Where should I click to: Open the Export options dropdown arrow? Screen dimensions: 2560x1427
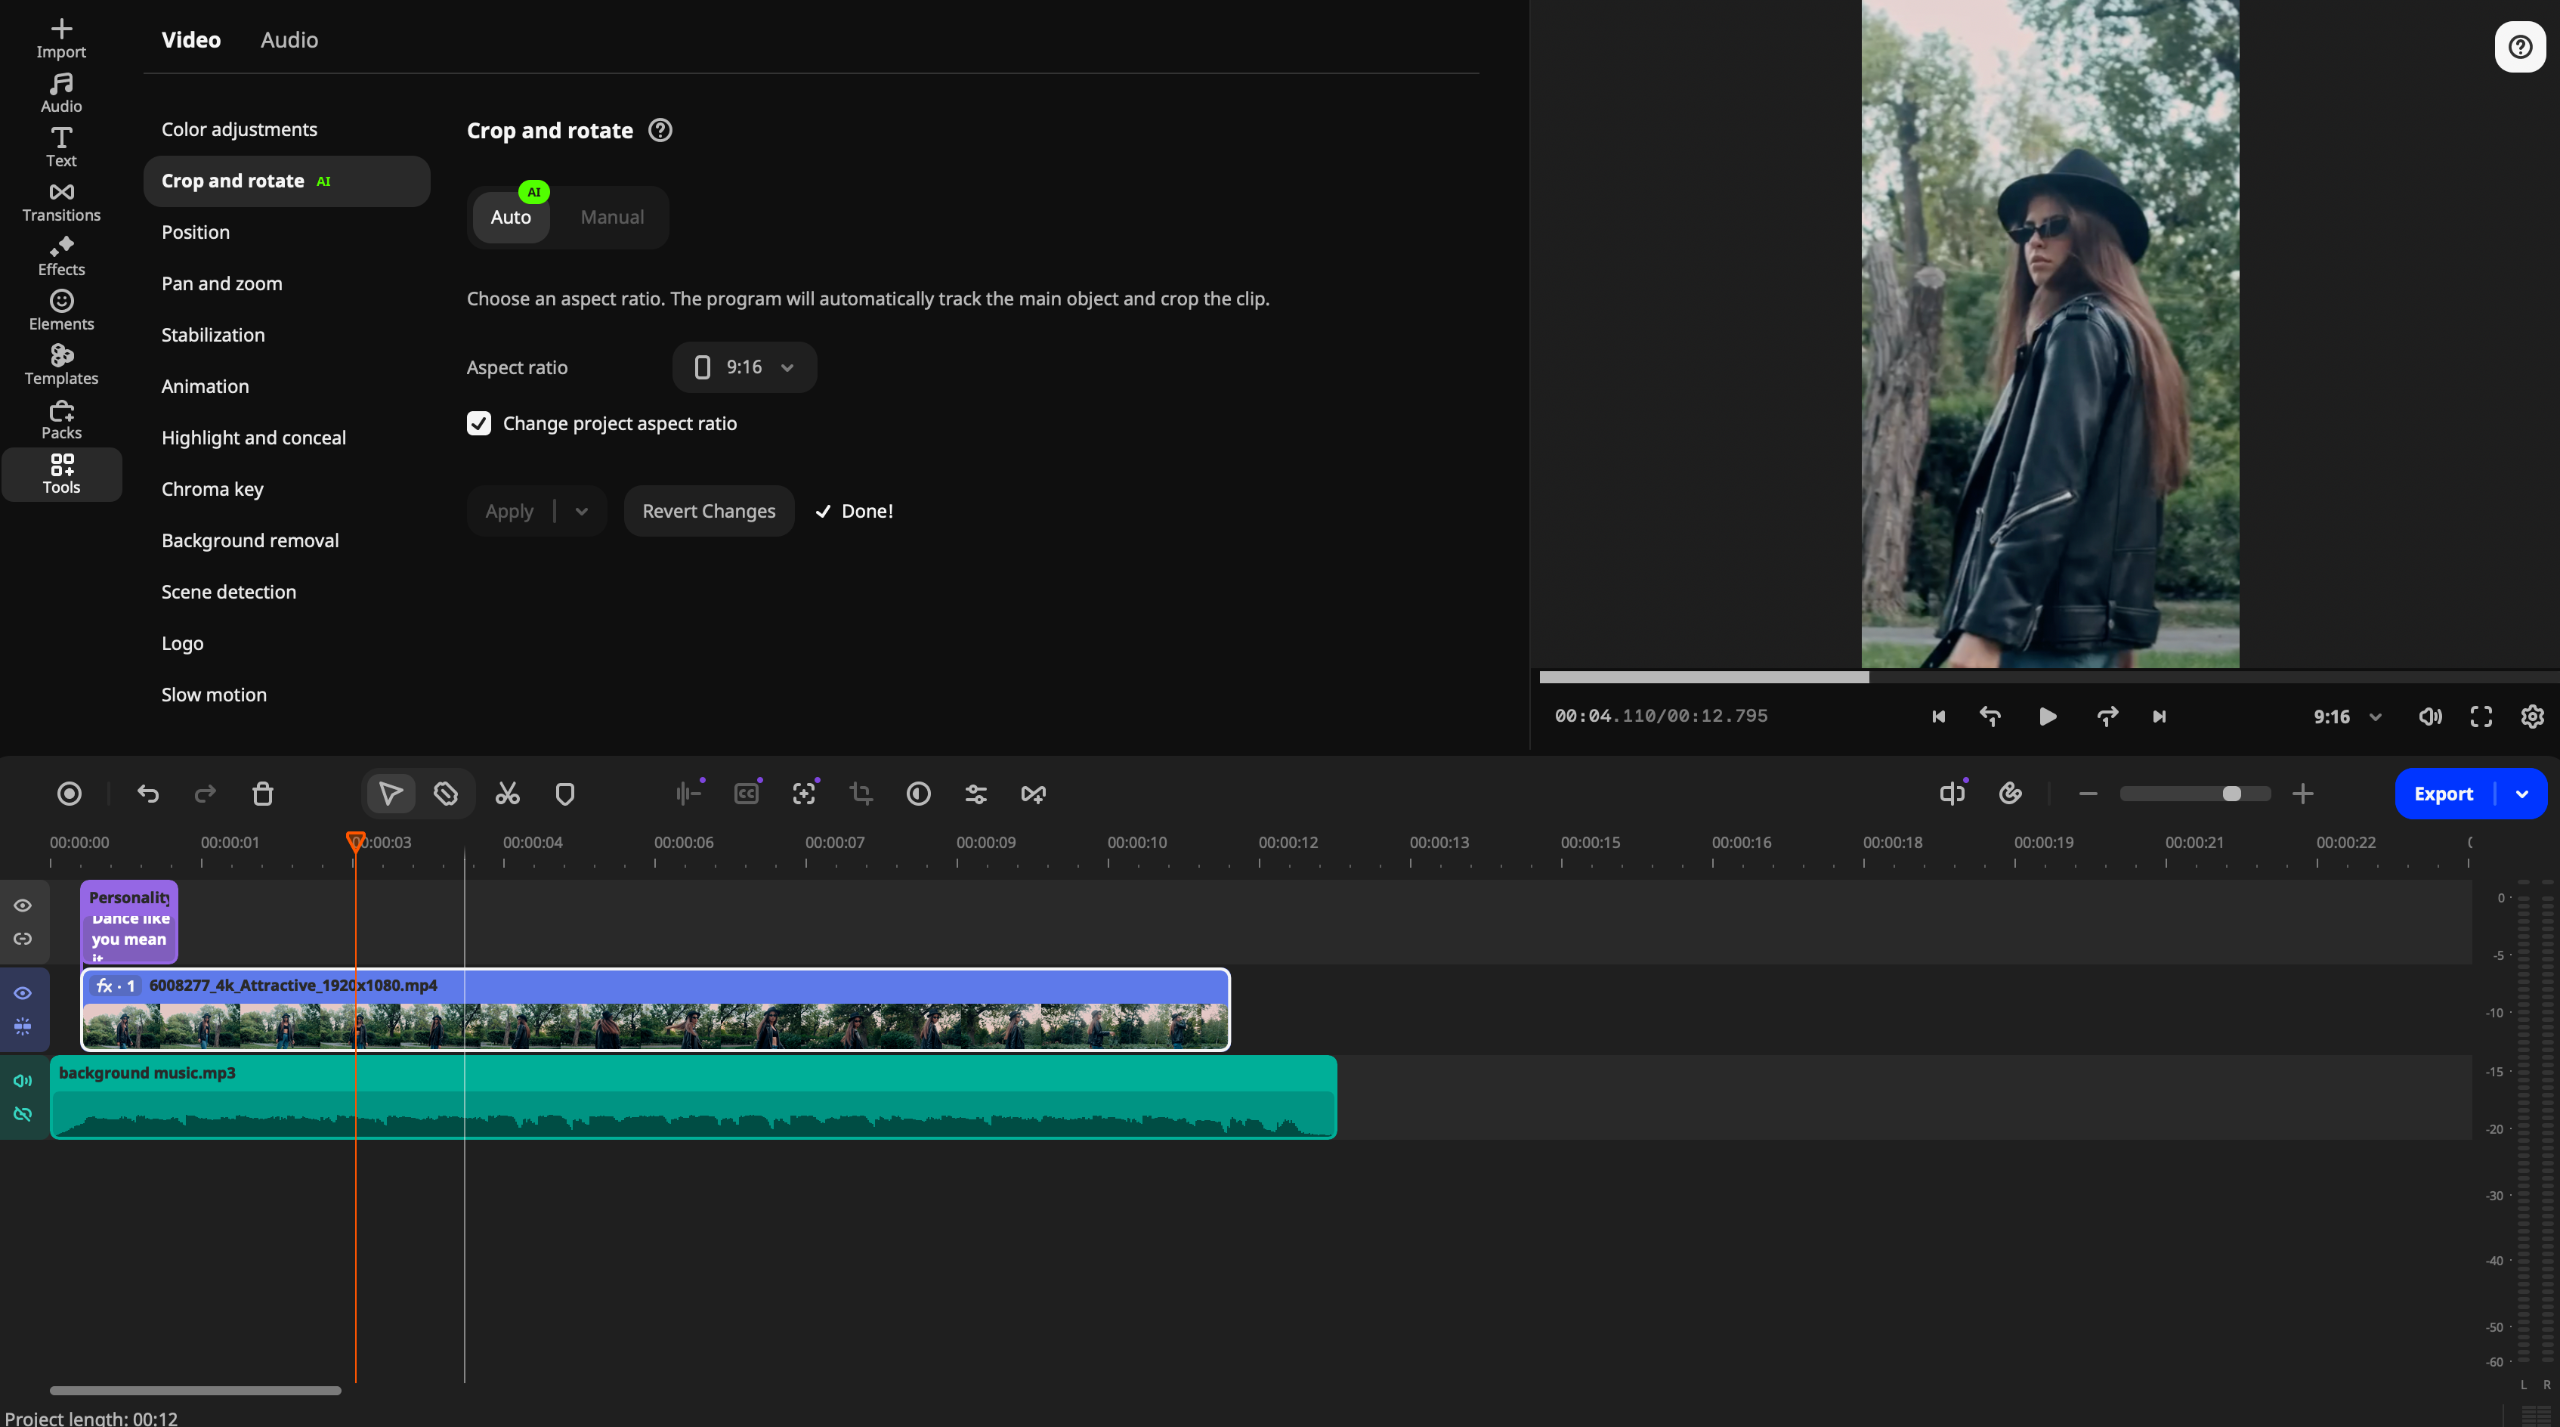point(2522,794)
